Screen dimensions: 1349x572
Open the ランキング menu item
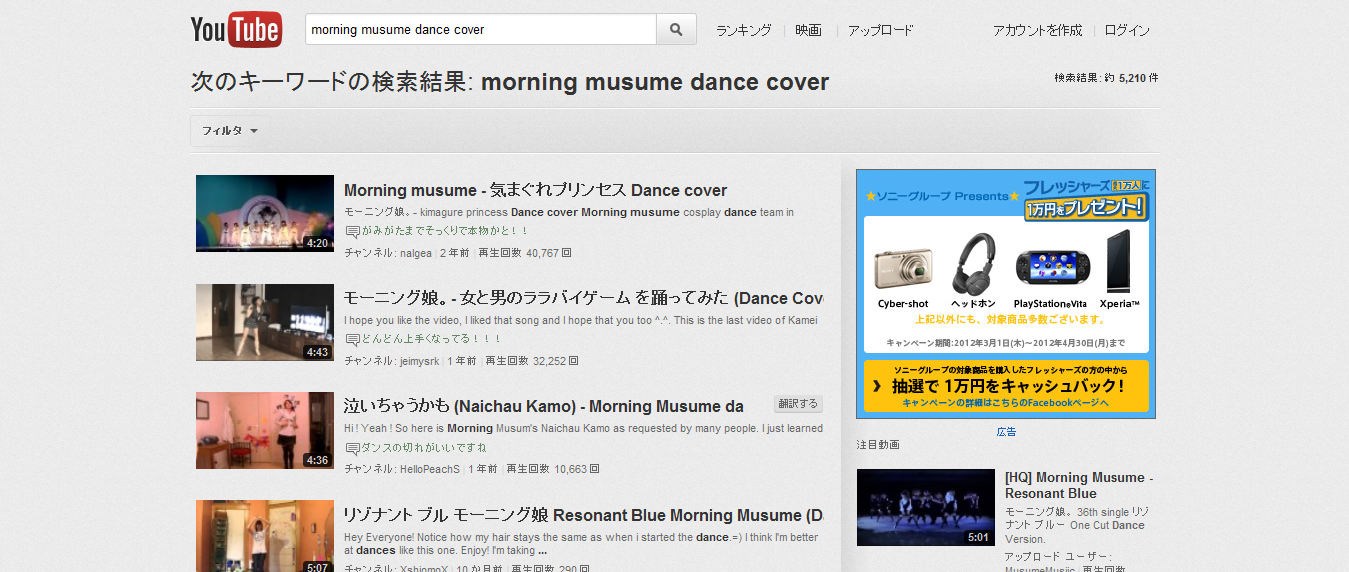point(743,30)
